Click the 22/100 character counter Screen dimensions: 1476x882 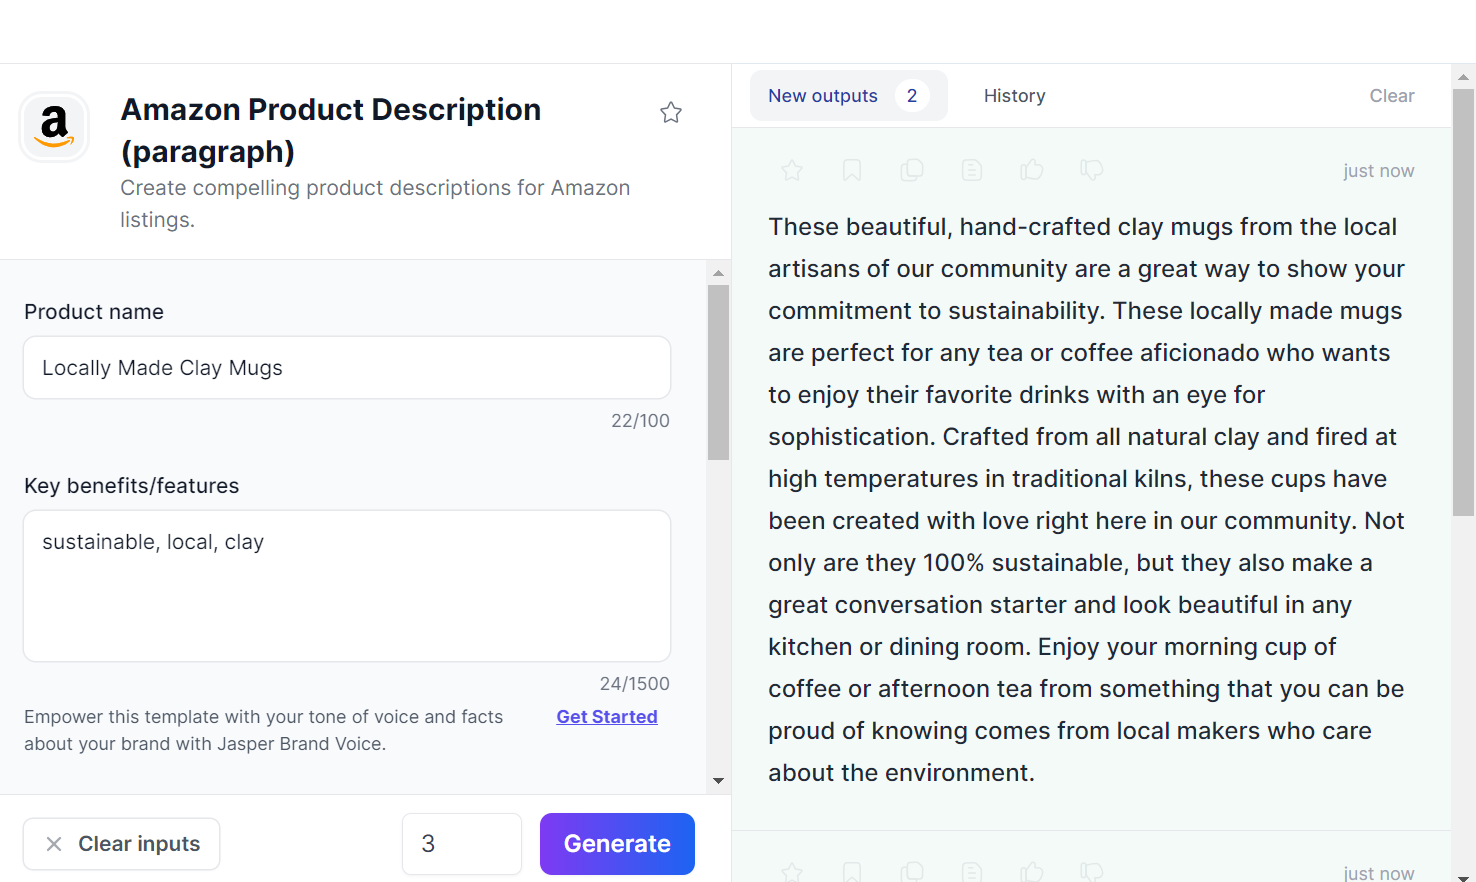click(x=640, y=421)
